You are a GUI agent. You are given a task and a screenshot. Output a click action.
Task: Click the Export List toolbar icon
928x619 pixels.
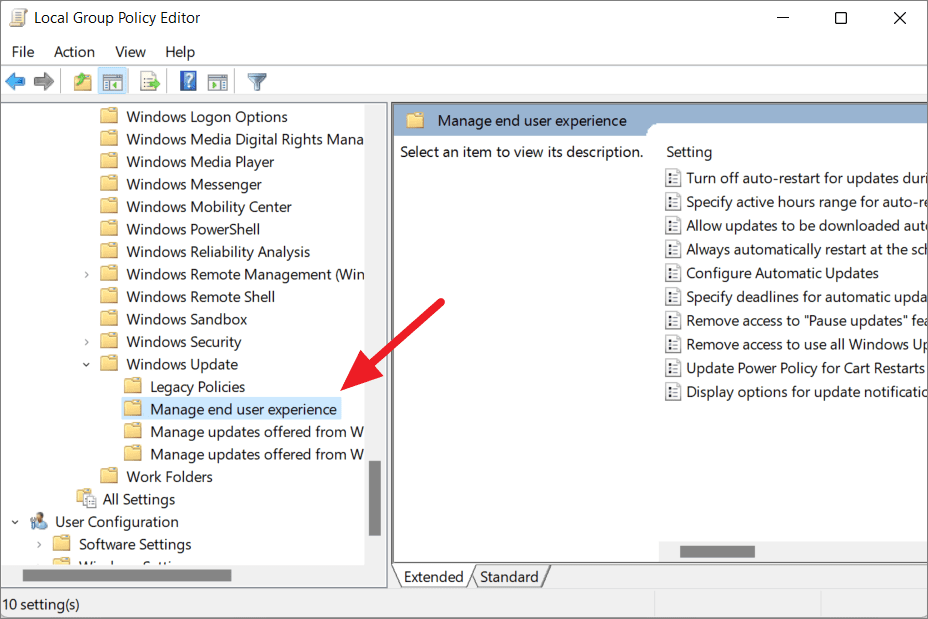click(x=150, y=81)
